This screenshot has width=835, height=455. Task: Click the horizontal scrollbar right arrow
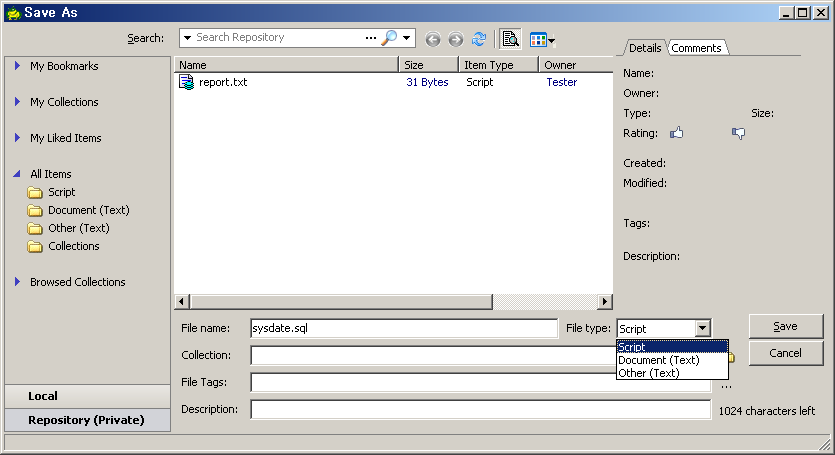[605, 302]
